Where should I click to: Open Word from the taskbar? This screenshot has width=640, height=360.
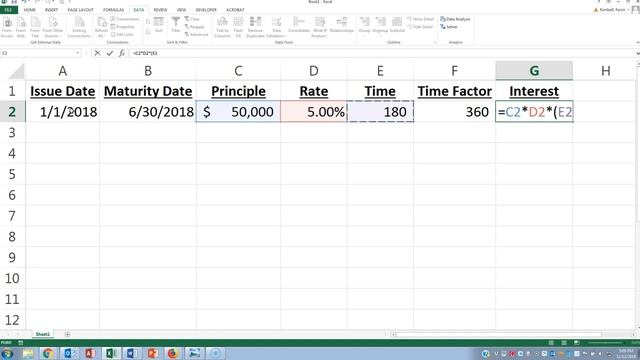(131, 353)
